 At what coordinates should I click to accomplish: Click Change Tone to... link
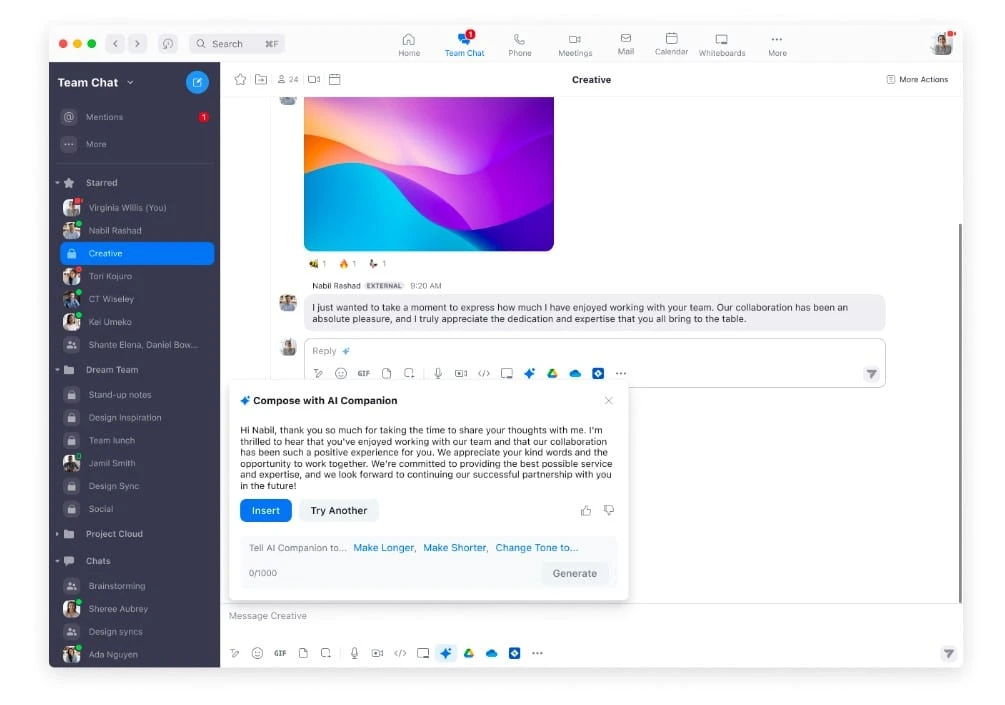click(536, 548)
